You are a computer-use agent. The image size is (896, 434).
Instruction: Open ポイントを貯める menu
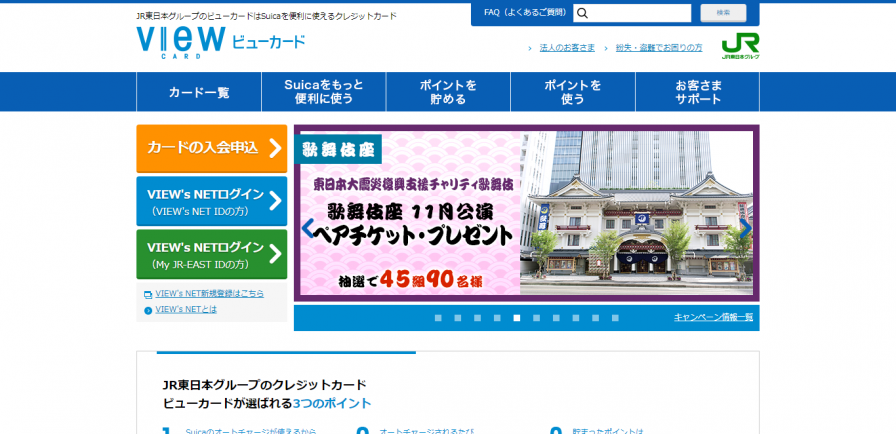pyautogui.click(x=448, y=92)
